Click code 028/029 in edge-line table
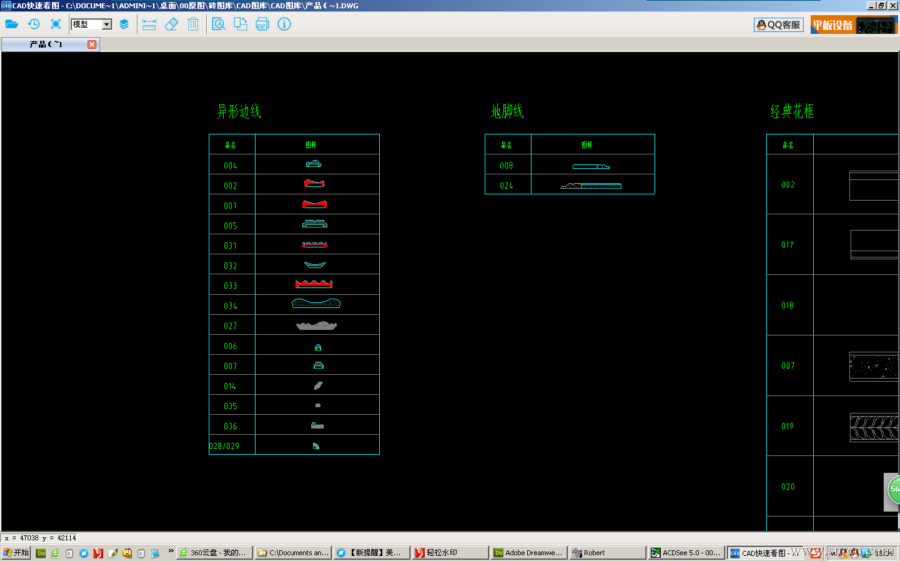The image size is (900, 562). click(224, 446)
